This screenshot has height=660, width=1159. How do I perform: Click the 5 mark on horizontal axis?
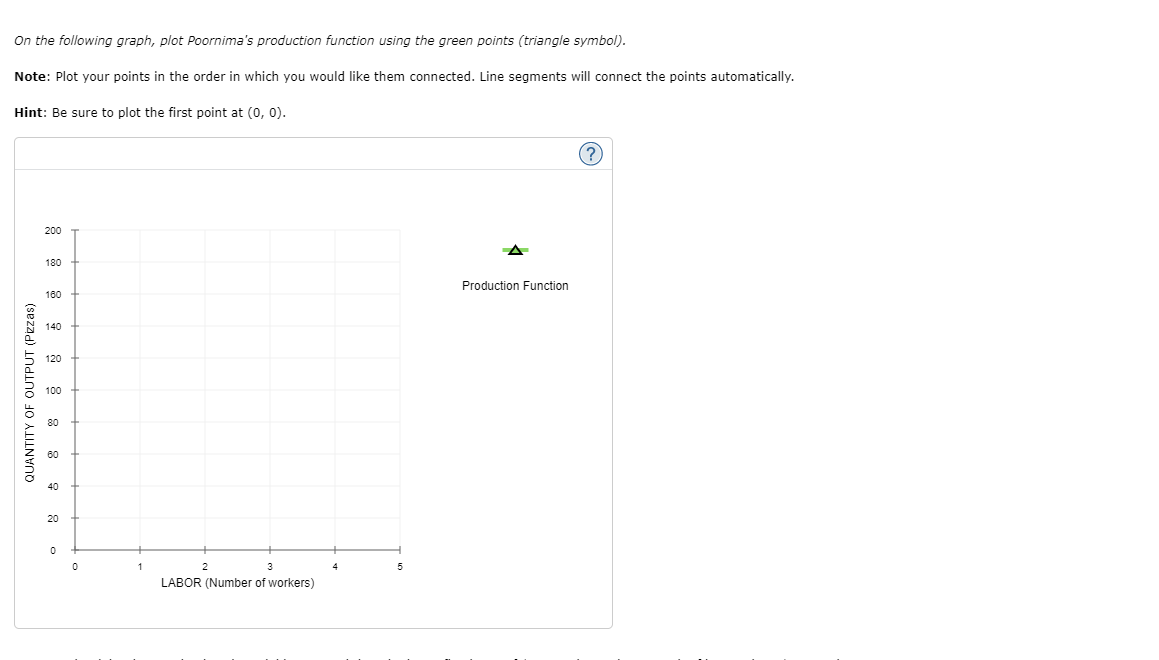400,565
